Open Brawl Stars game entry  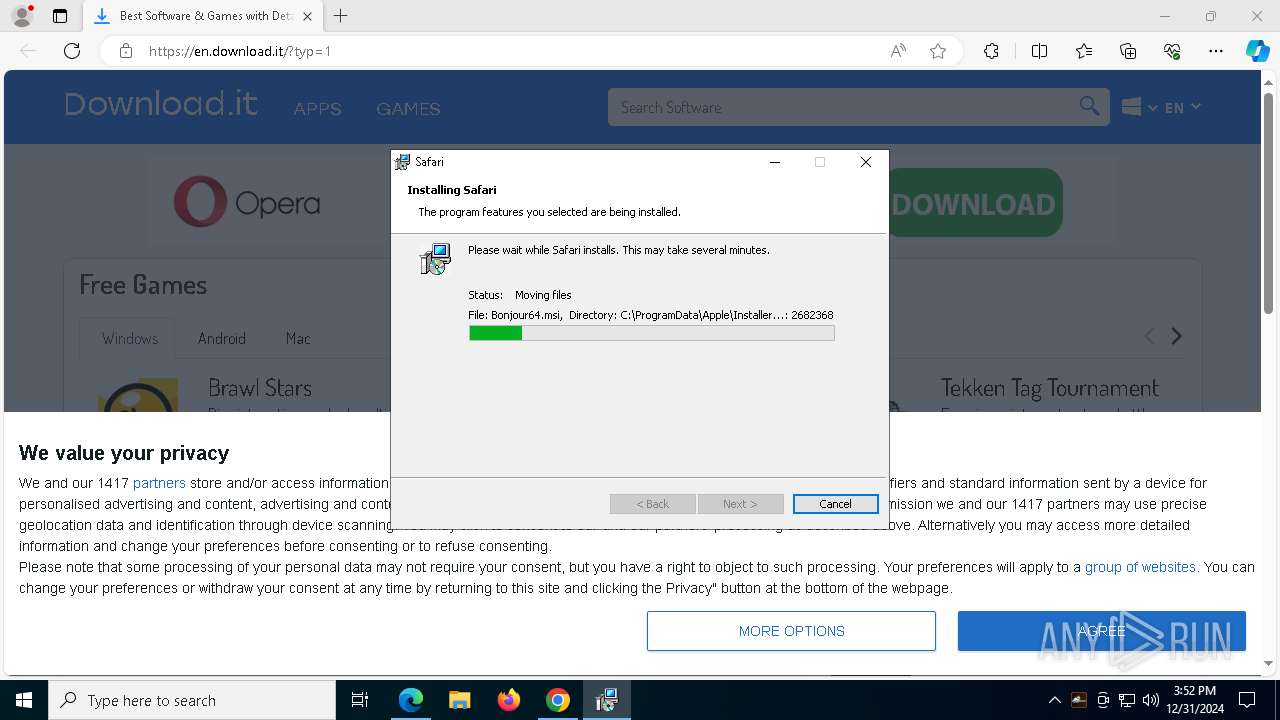tap(260, 388)
